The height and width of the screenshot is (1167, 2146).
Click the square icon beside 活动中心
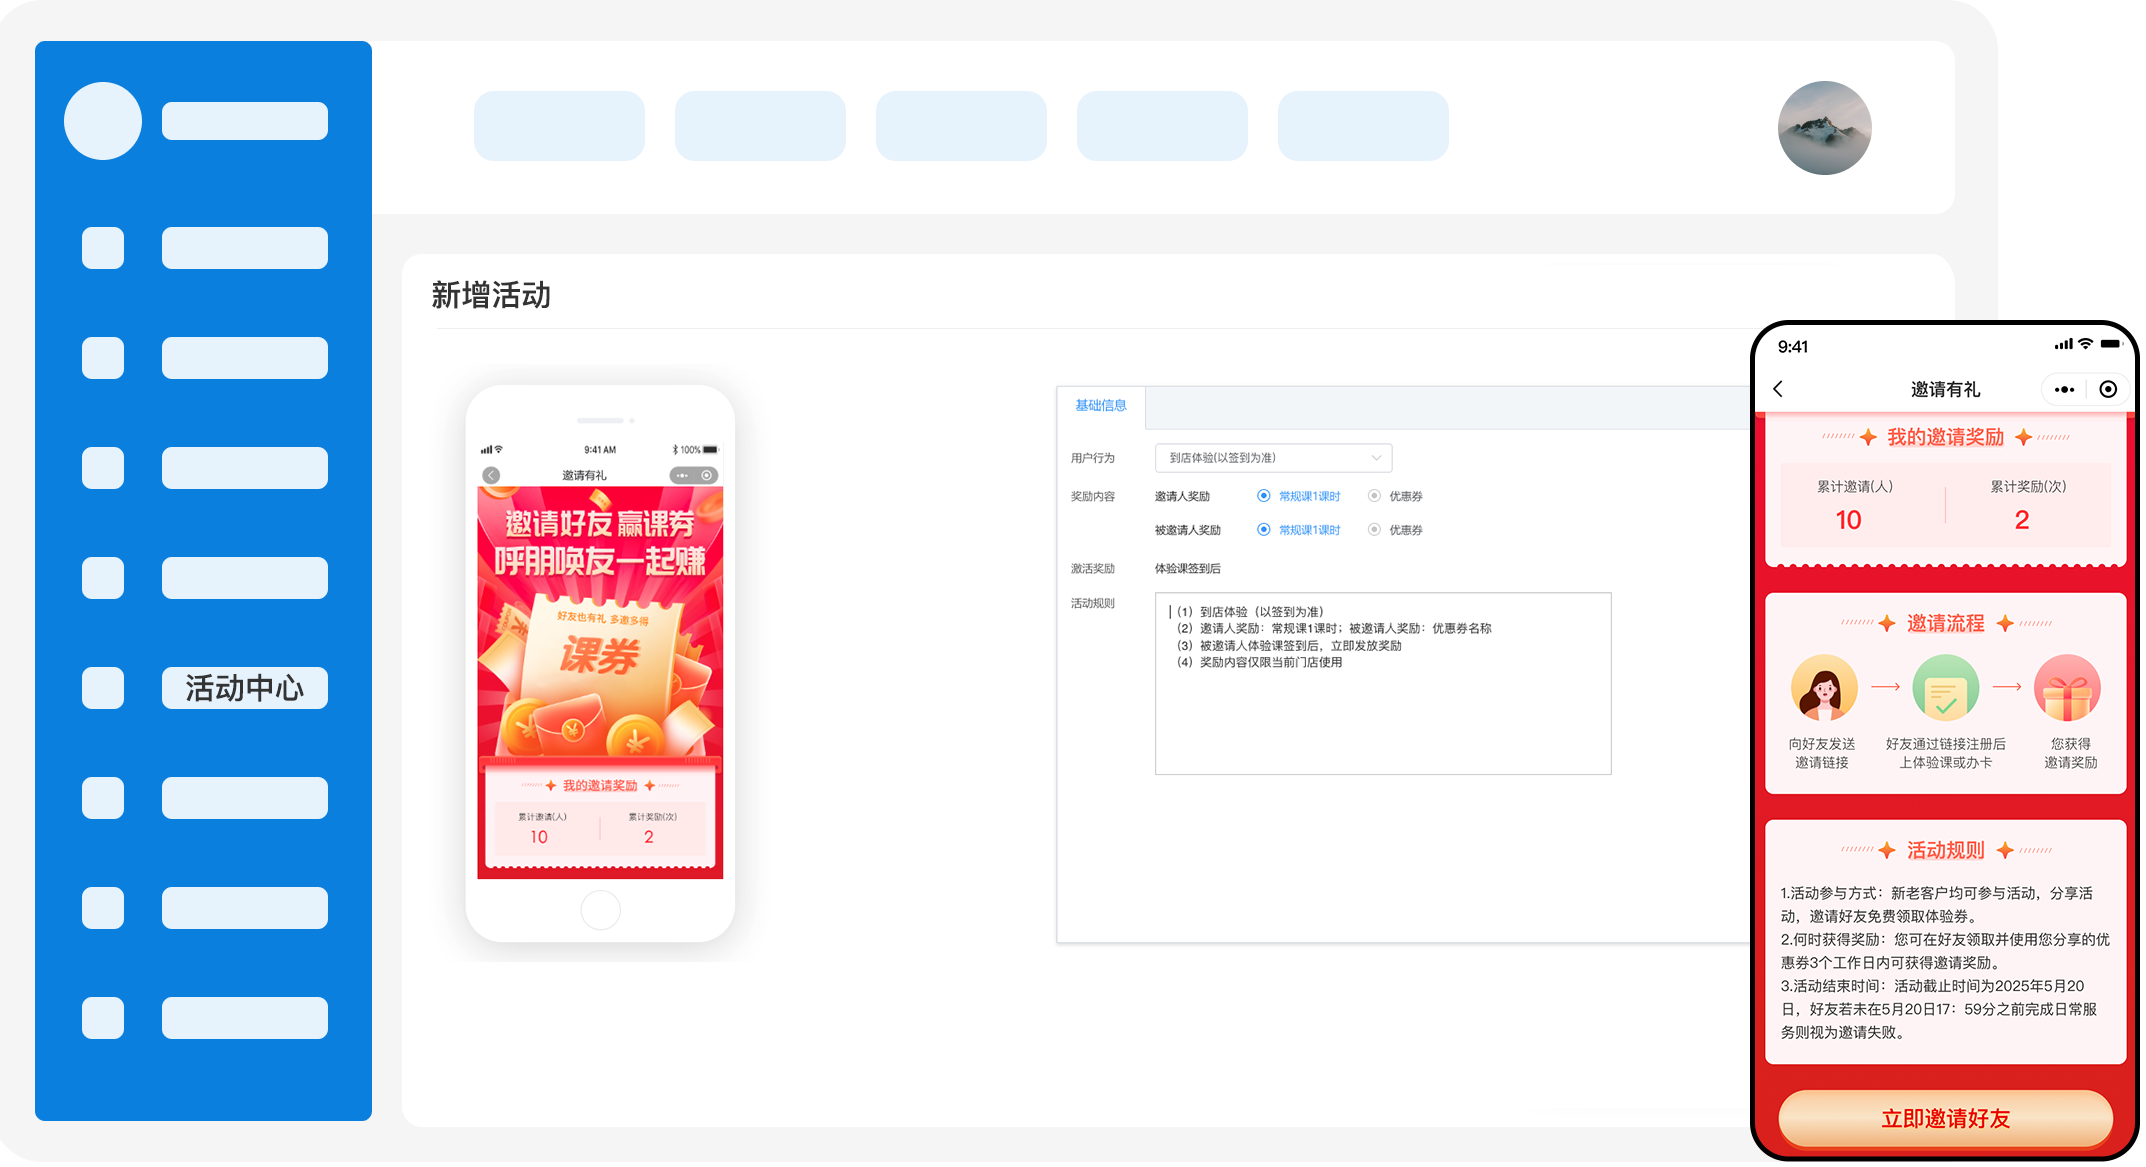click(x=103, y=688)
